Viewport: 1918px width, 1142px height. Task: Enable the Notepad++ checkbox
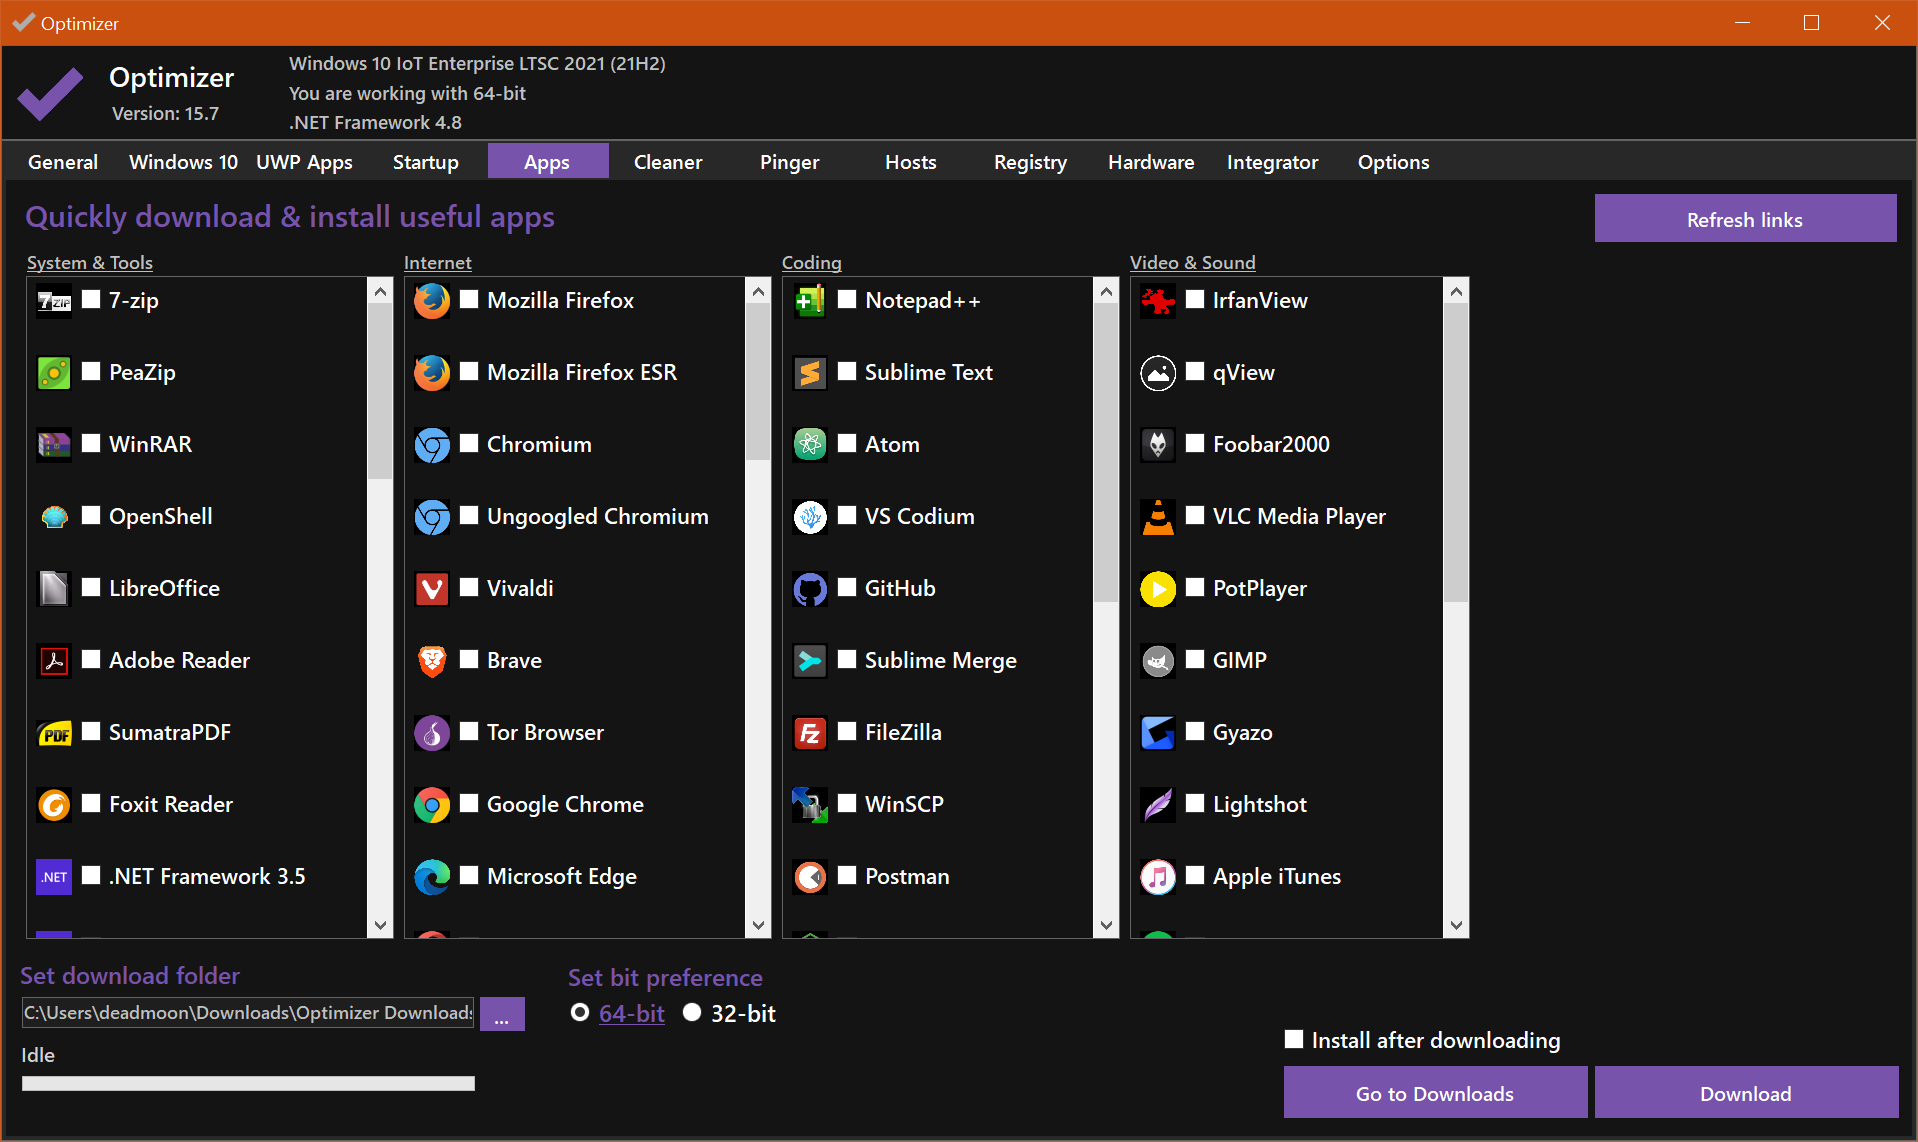(847, 300)
